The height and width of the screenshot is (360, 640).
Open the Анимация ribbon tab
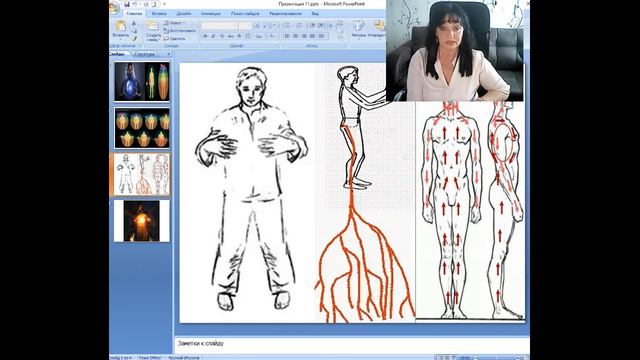tap(211, 13)
